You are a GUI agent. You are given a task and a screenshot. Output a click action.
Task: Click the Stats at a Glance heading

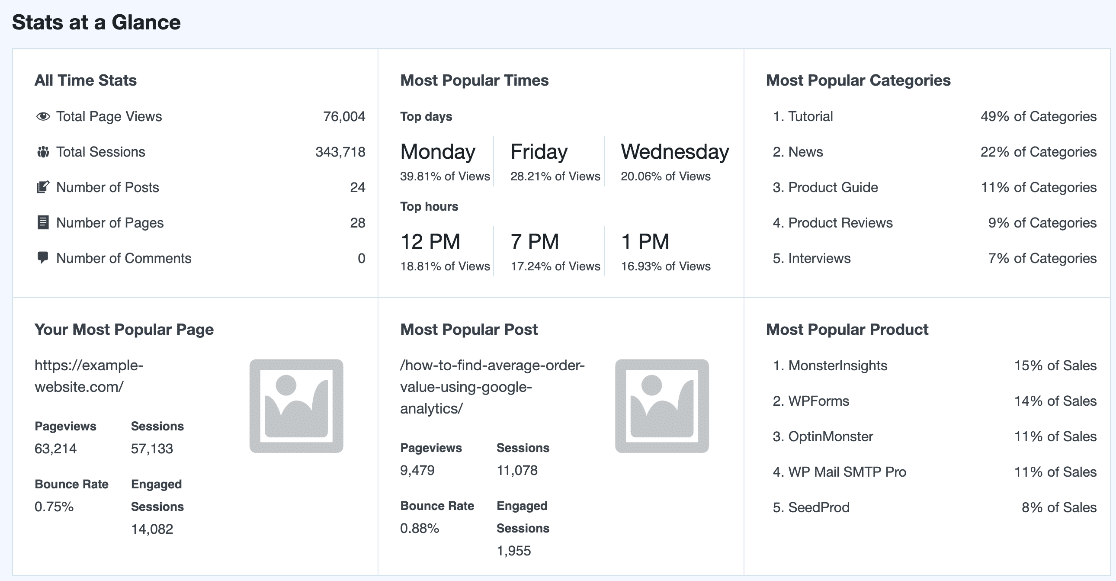coord(96,22)
